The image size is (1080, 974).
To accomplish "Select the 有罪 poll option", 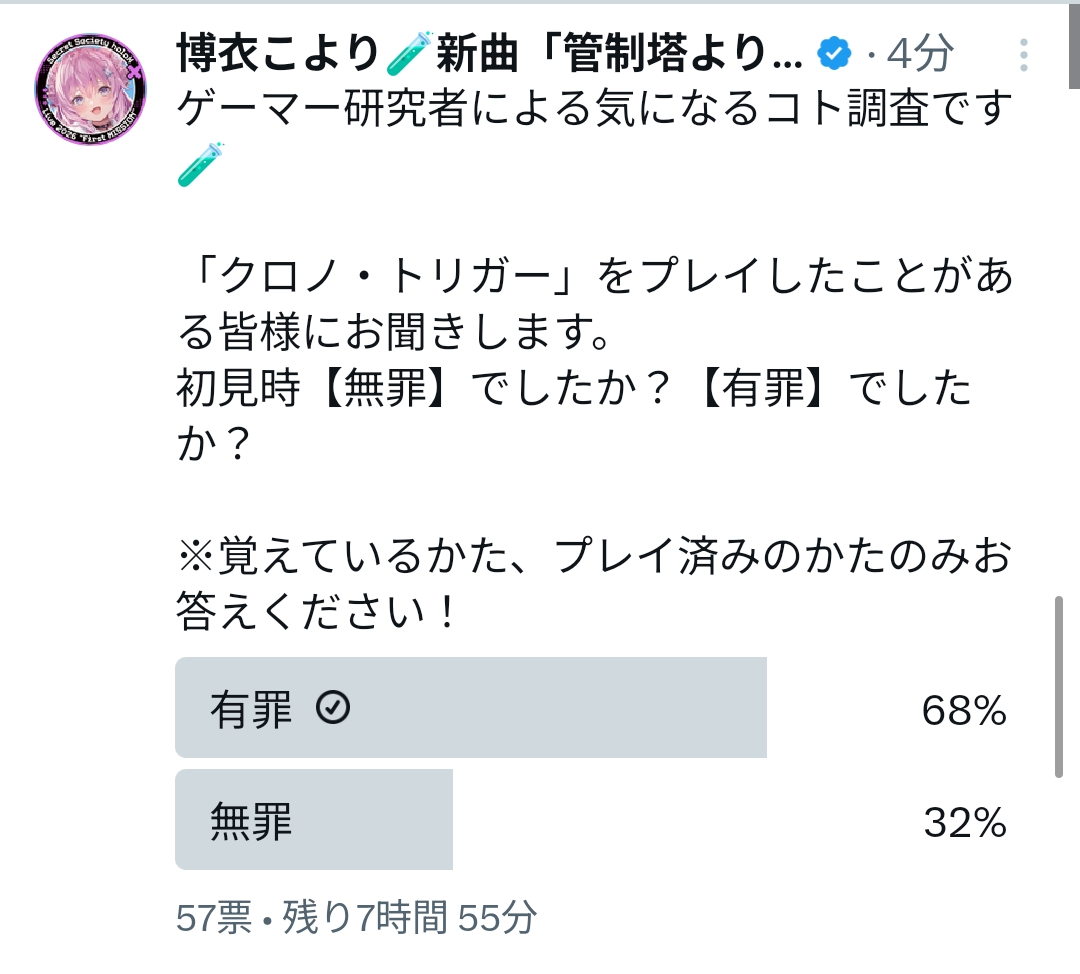I will 470,708.
